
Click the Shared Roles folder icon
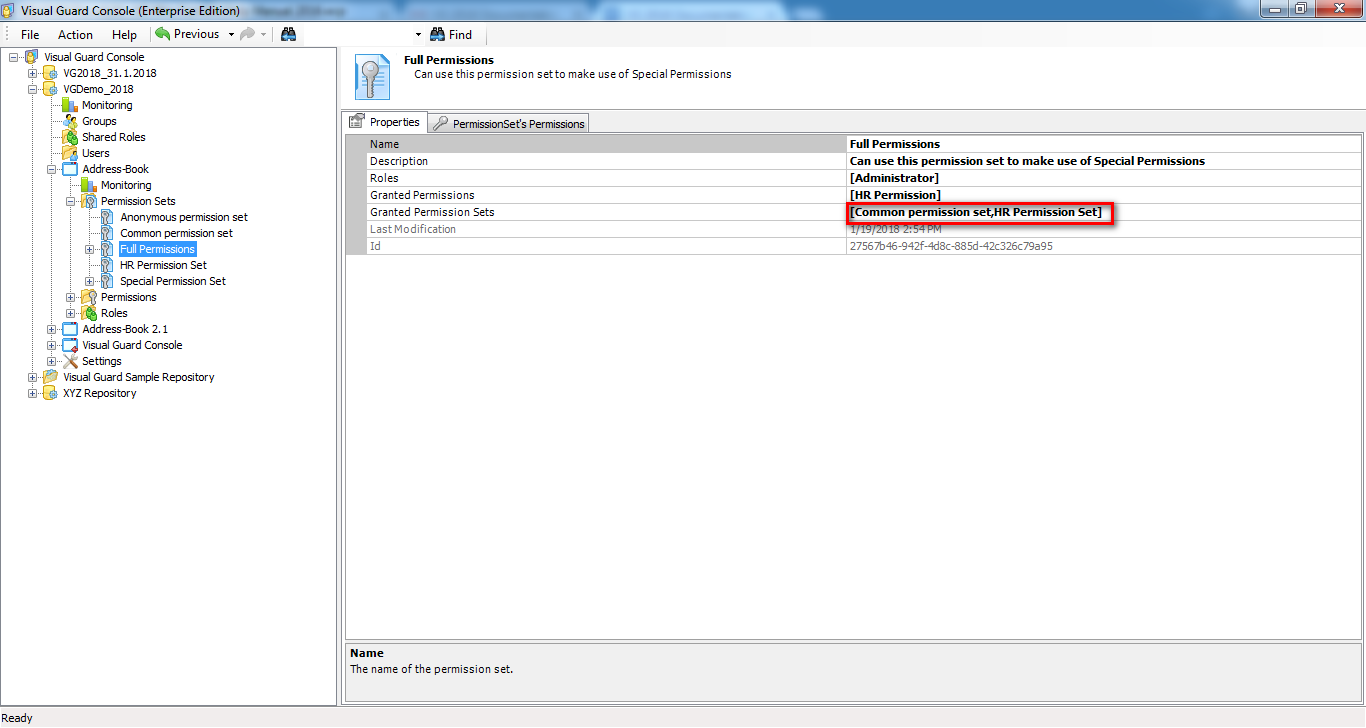(69, 137)
